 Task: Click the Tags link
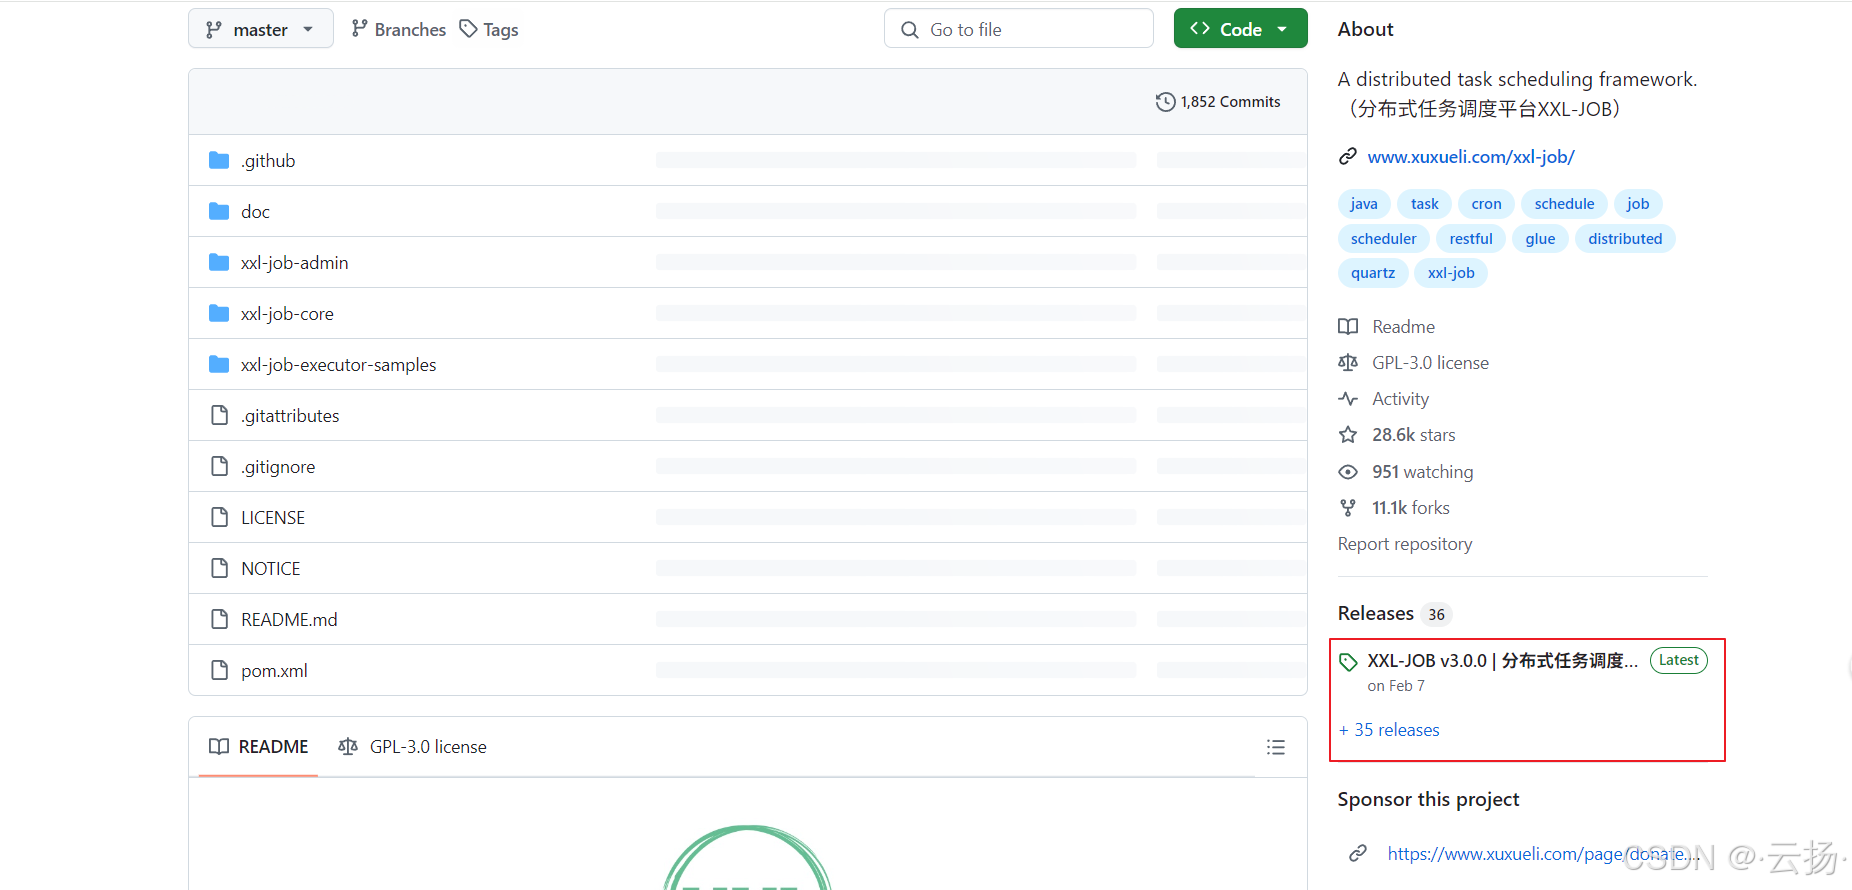pos(489,29)
